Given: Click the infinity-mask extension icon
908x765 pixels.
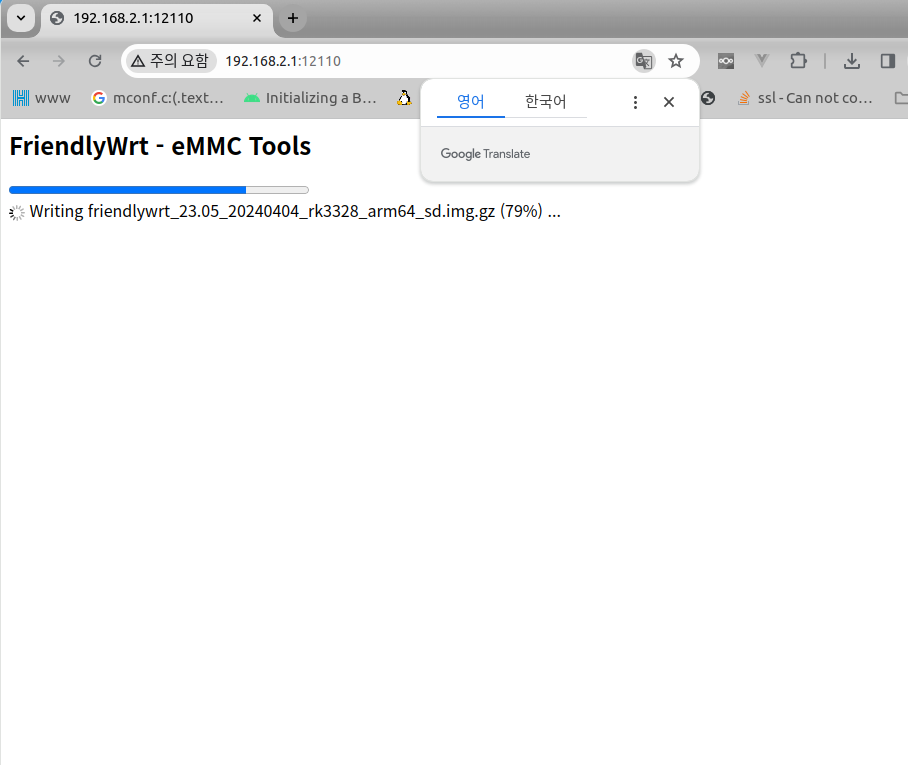Looking at the screenshot, I should click(726, 61).
